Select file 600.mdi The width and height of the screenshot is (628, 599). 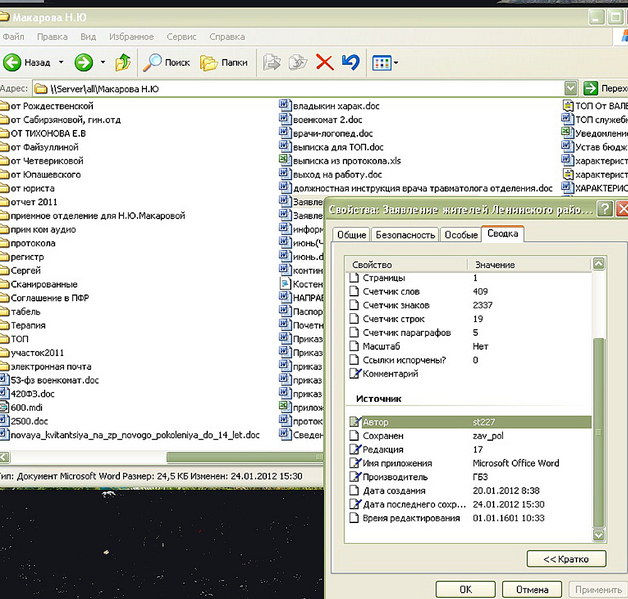click(21, 408)
